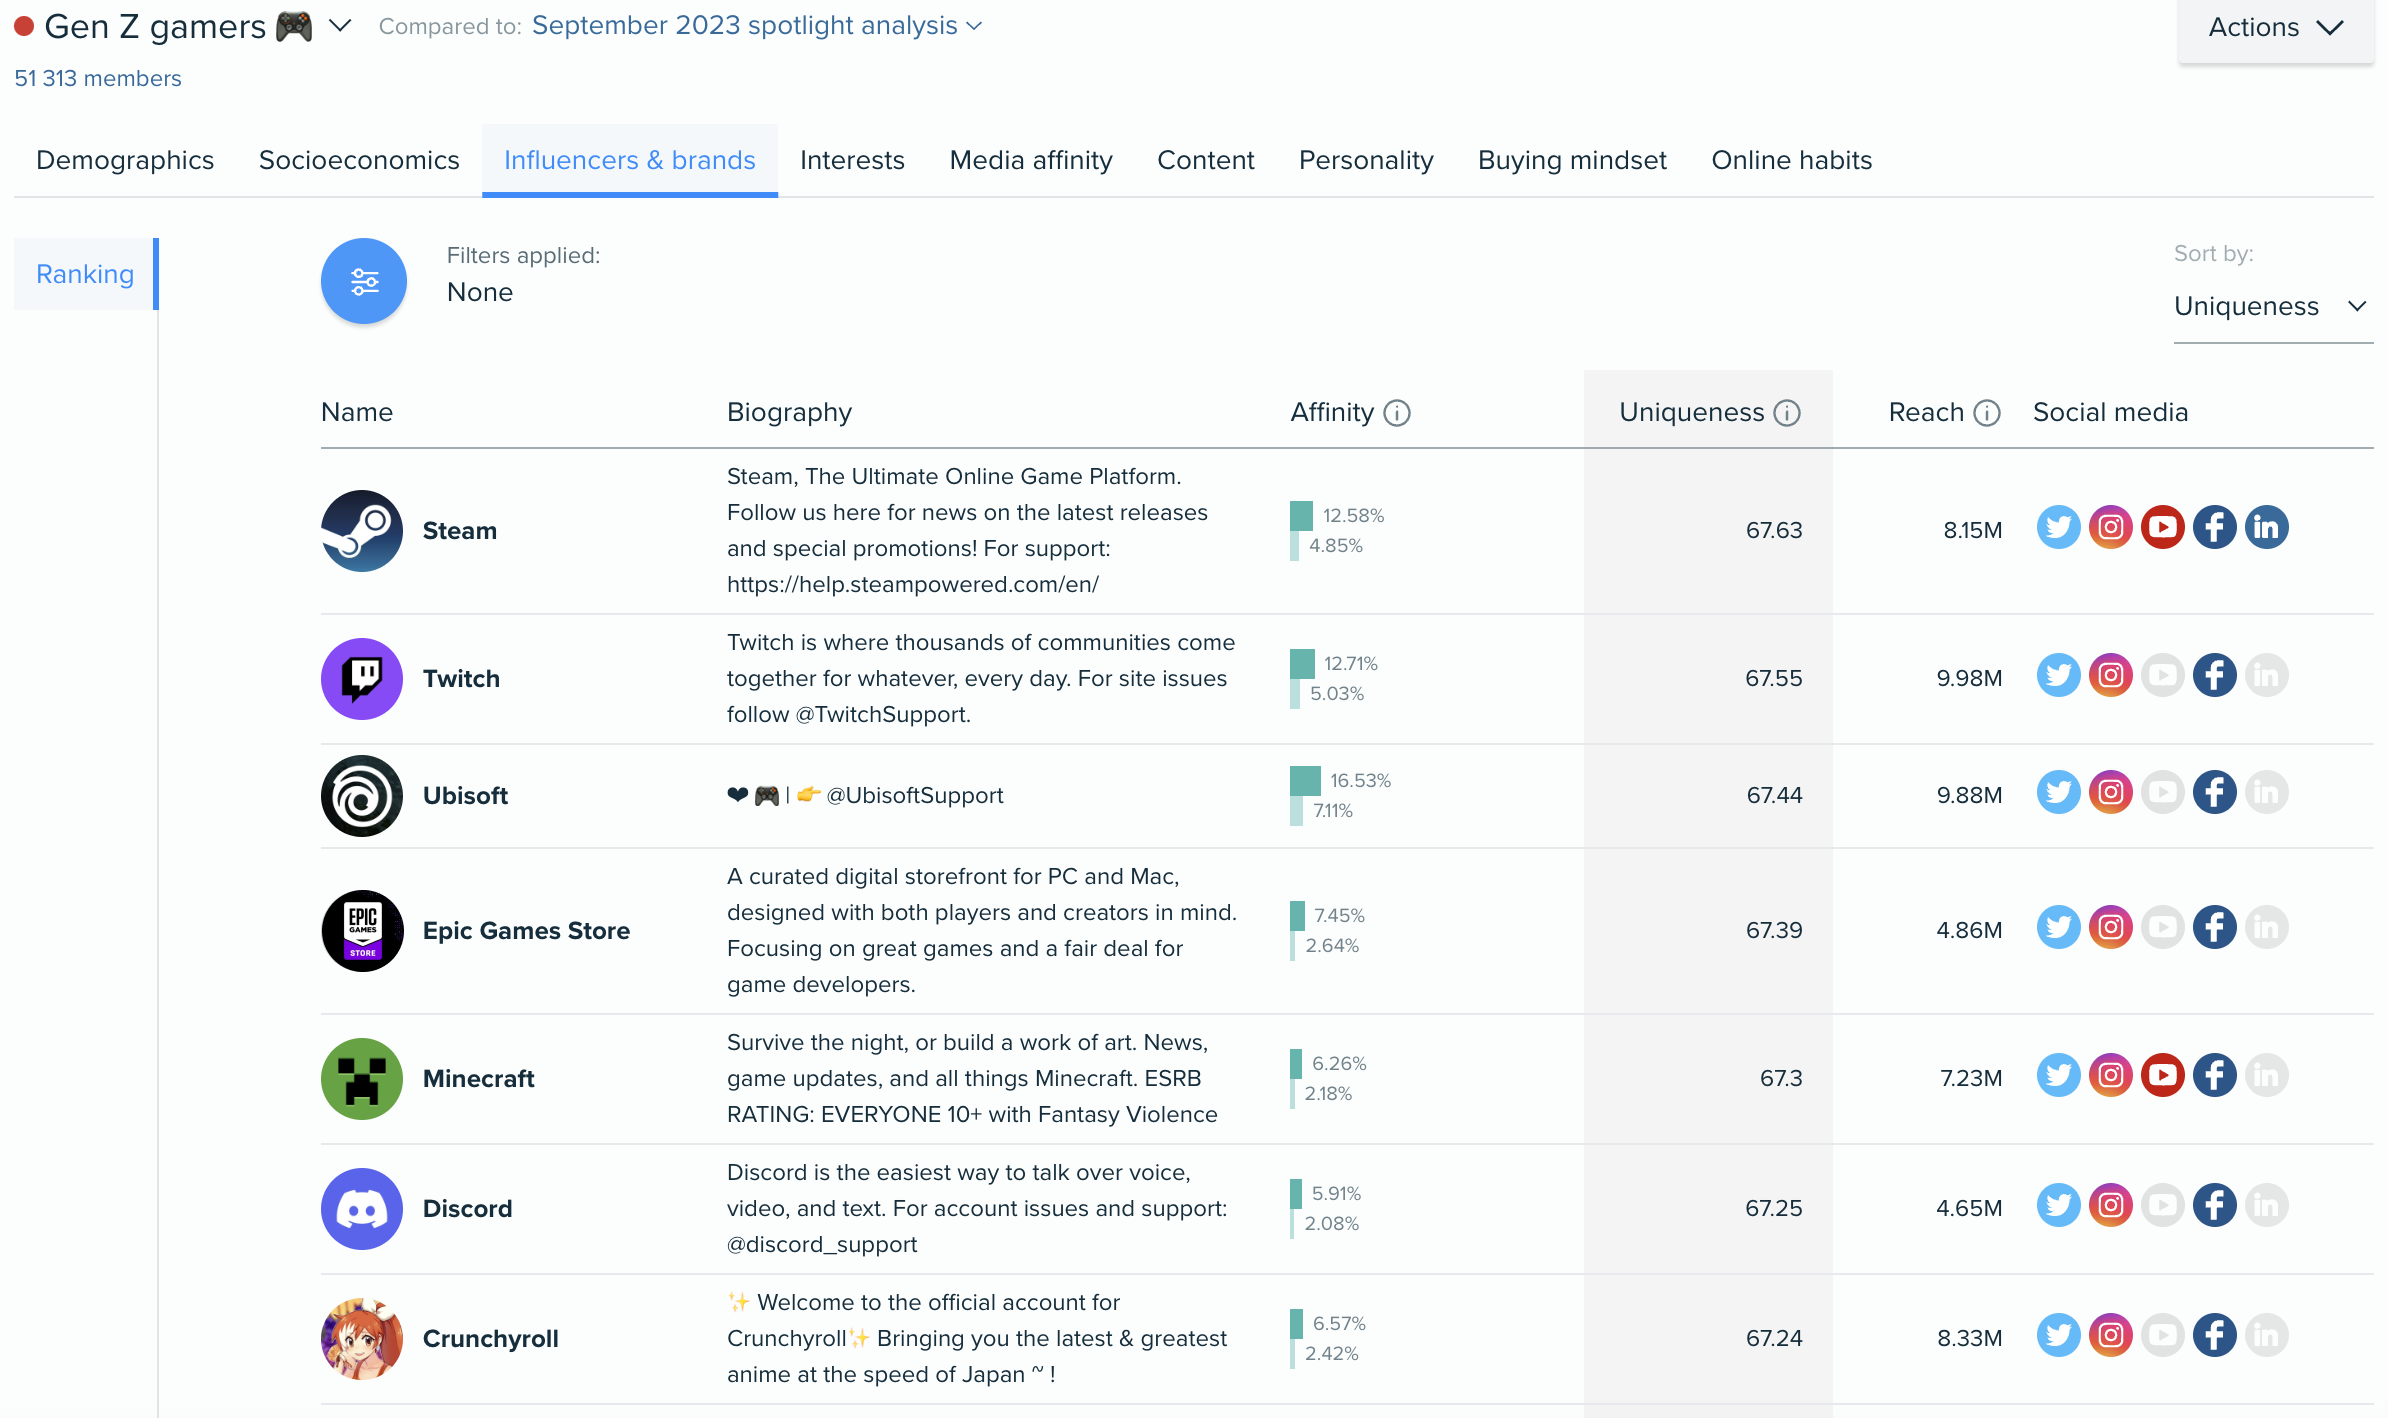Screen dimensions: 2388x1418
Task: Open Twitch's Instagram icon
Action: (x=2111, y=675)
